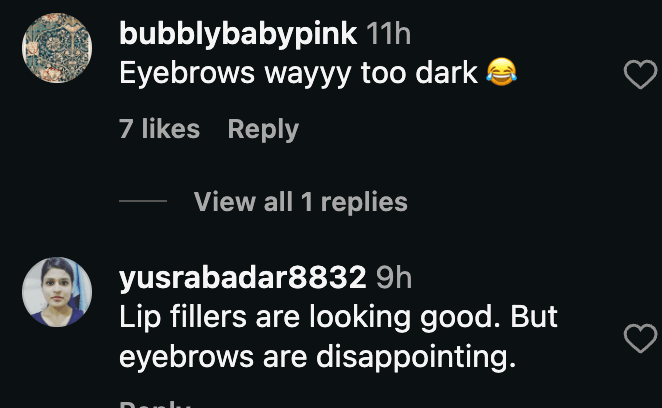
Task: Reply to bubblybabypink's comment
Action: coord(263,129)
